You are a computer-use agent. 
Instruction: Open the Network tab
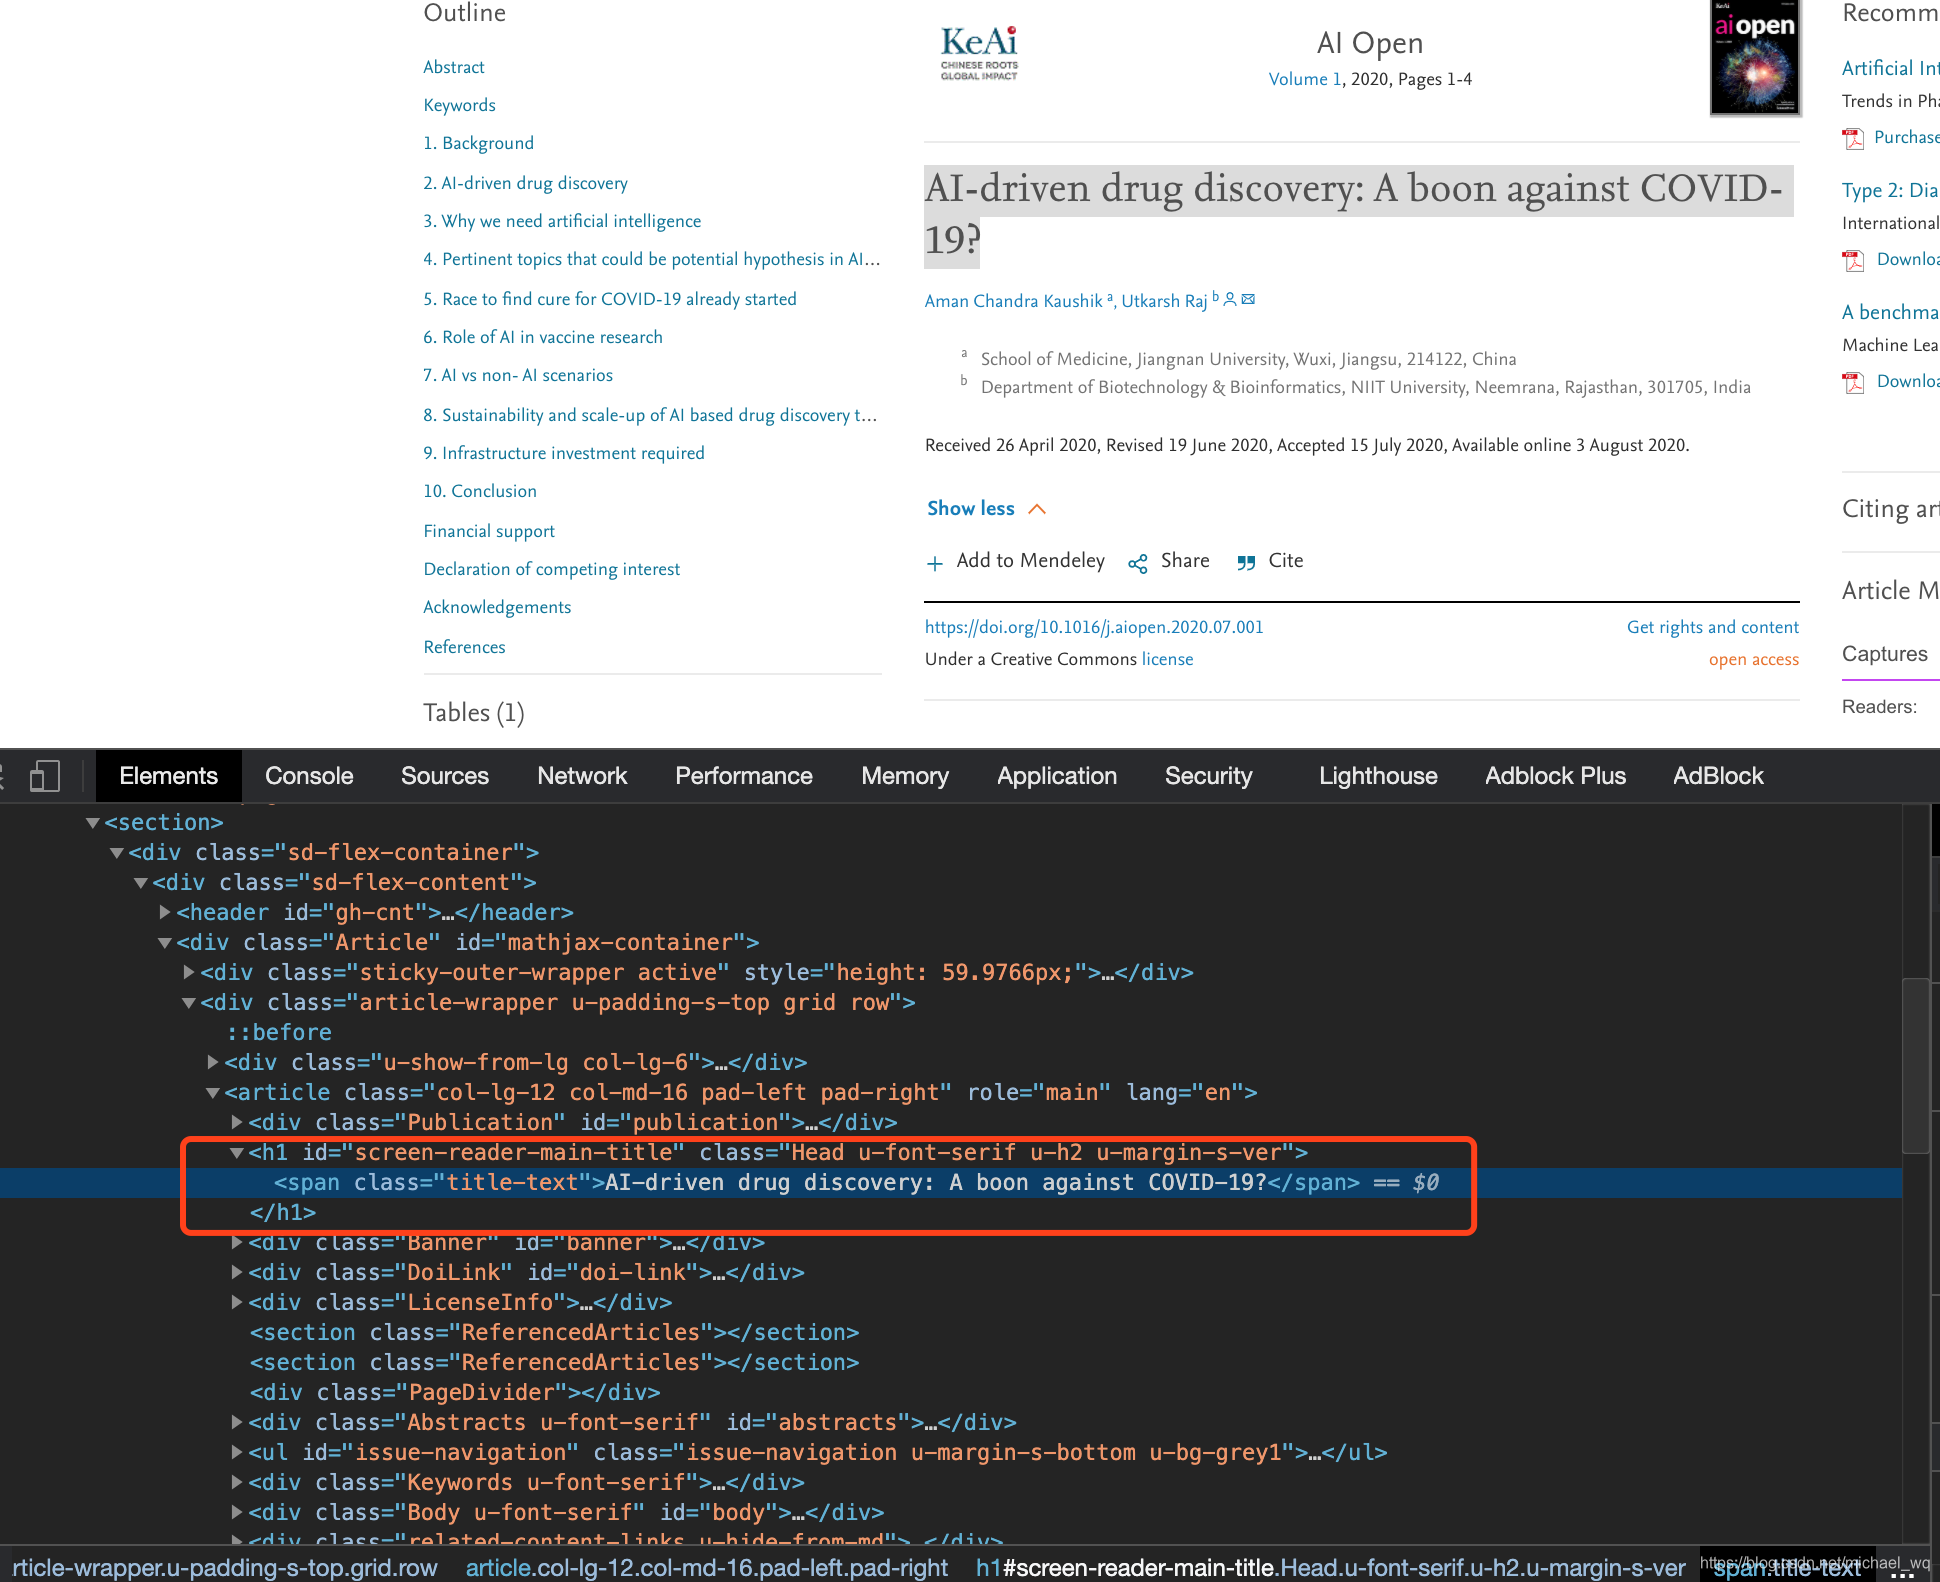(x=582, y=776)
